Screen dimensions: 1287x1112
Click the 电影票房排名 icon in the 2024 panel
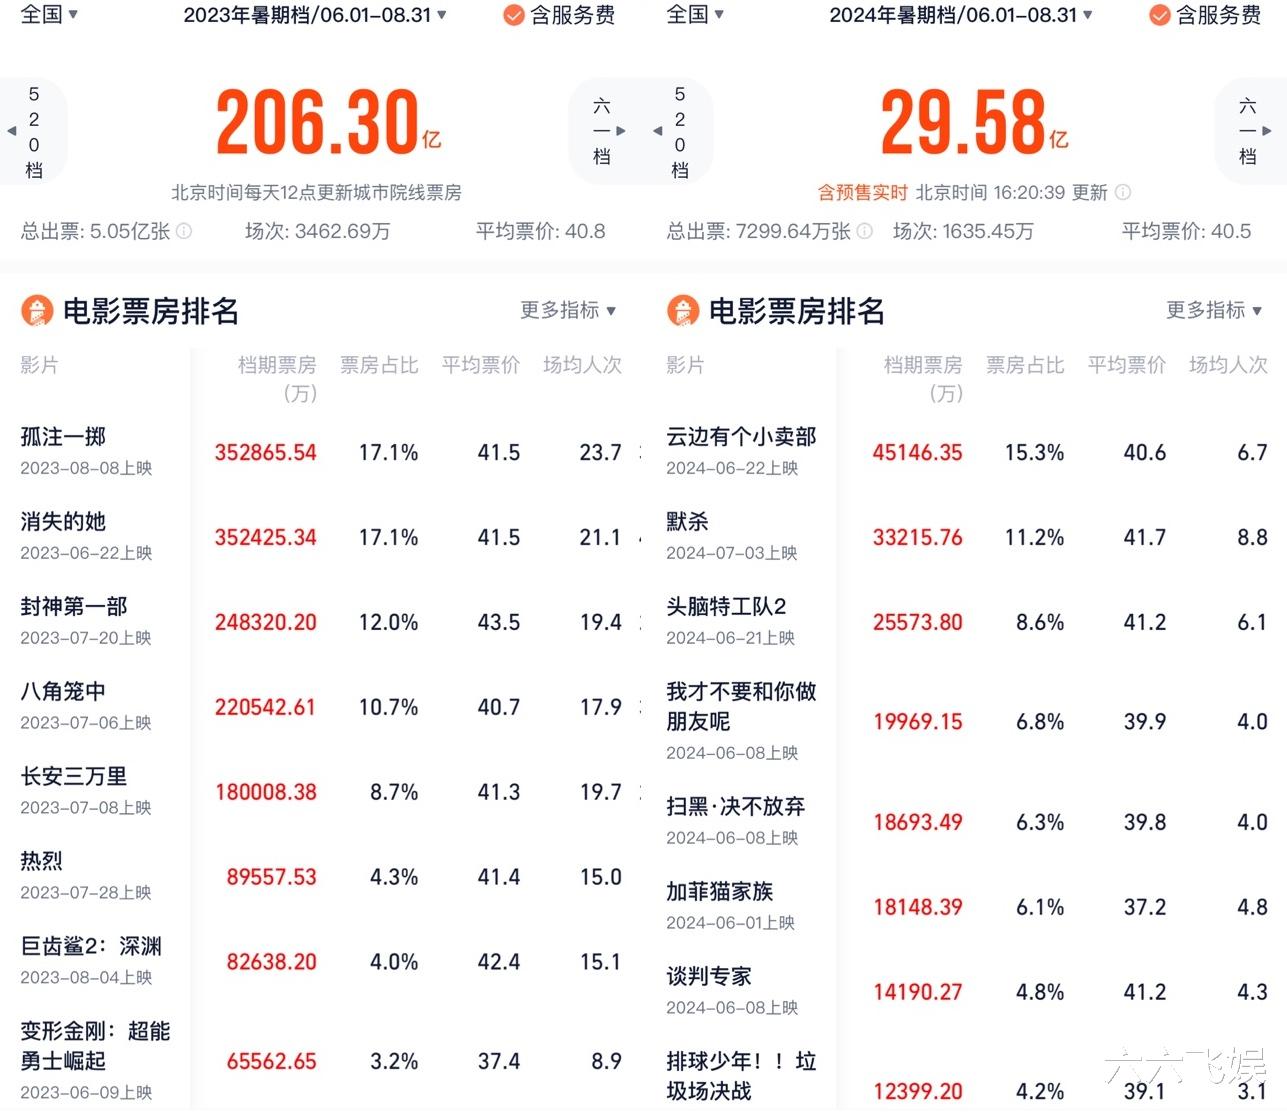pyautogui.click(x=683, y=311)
